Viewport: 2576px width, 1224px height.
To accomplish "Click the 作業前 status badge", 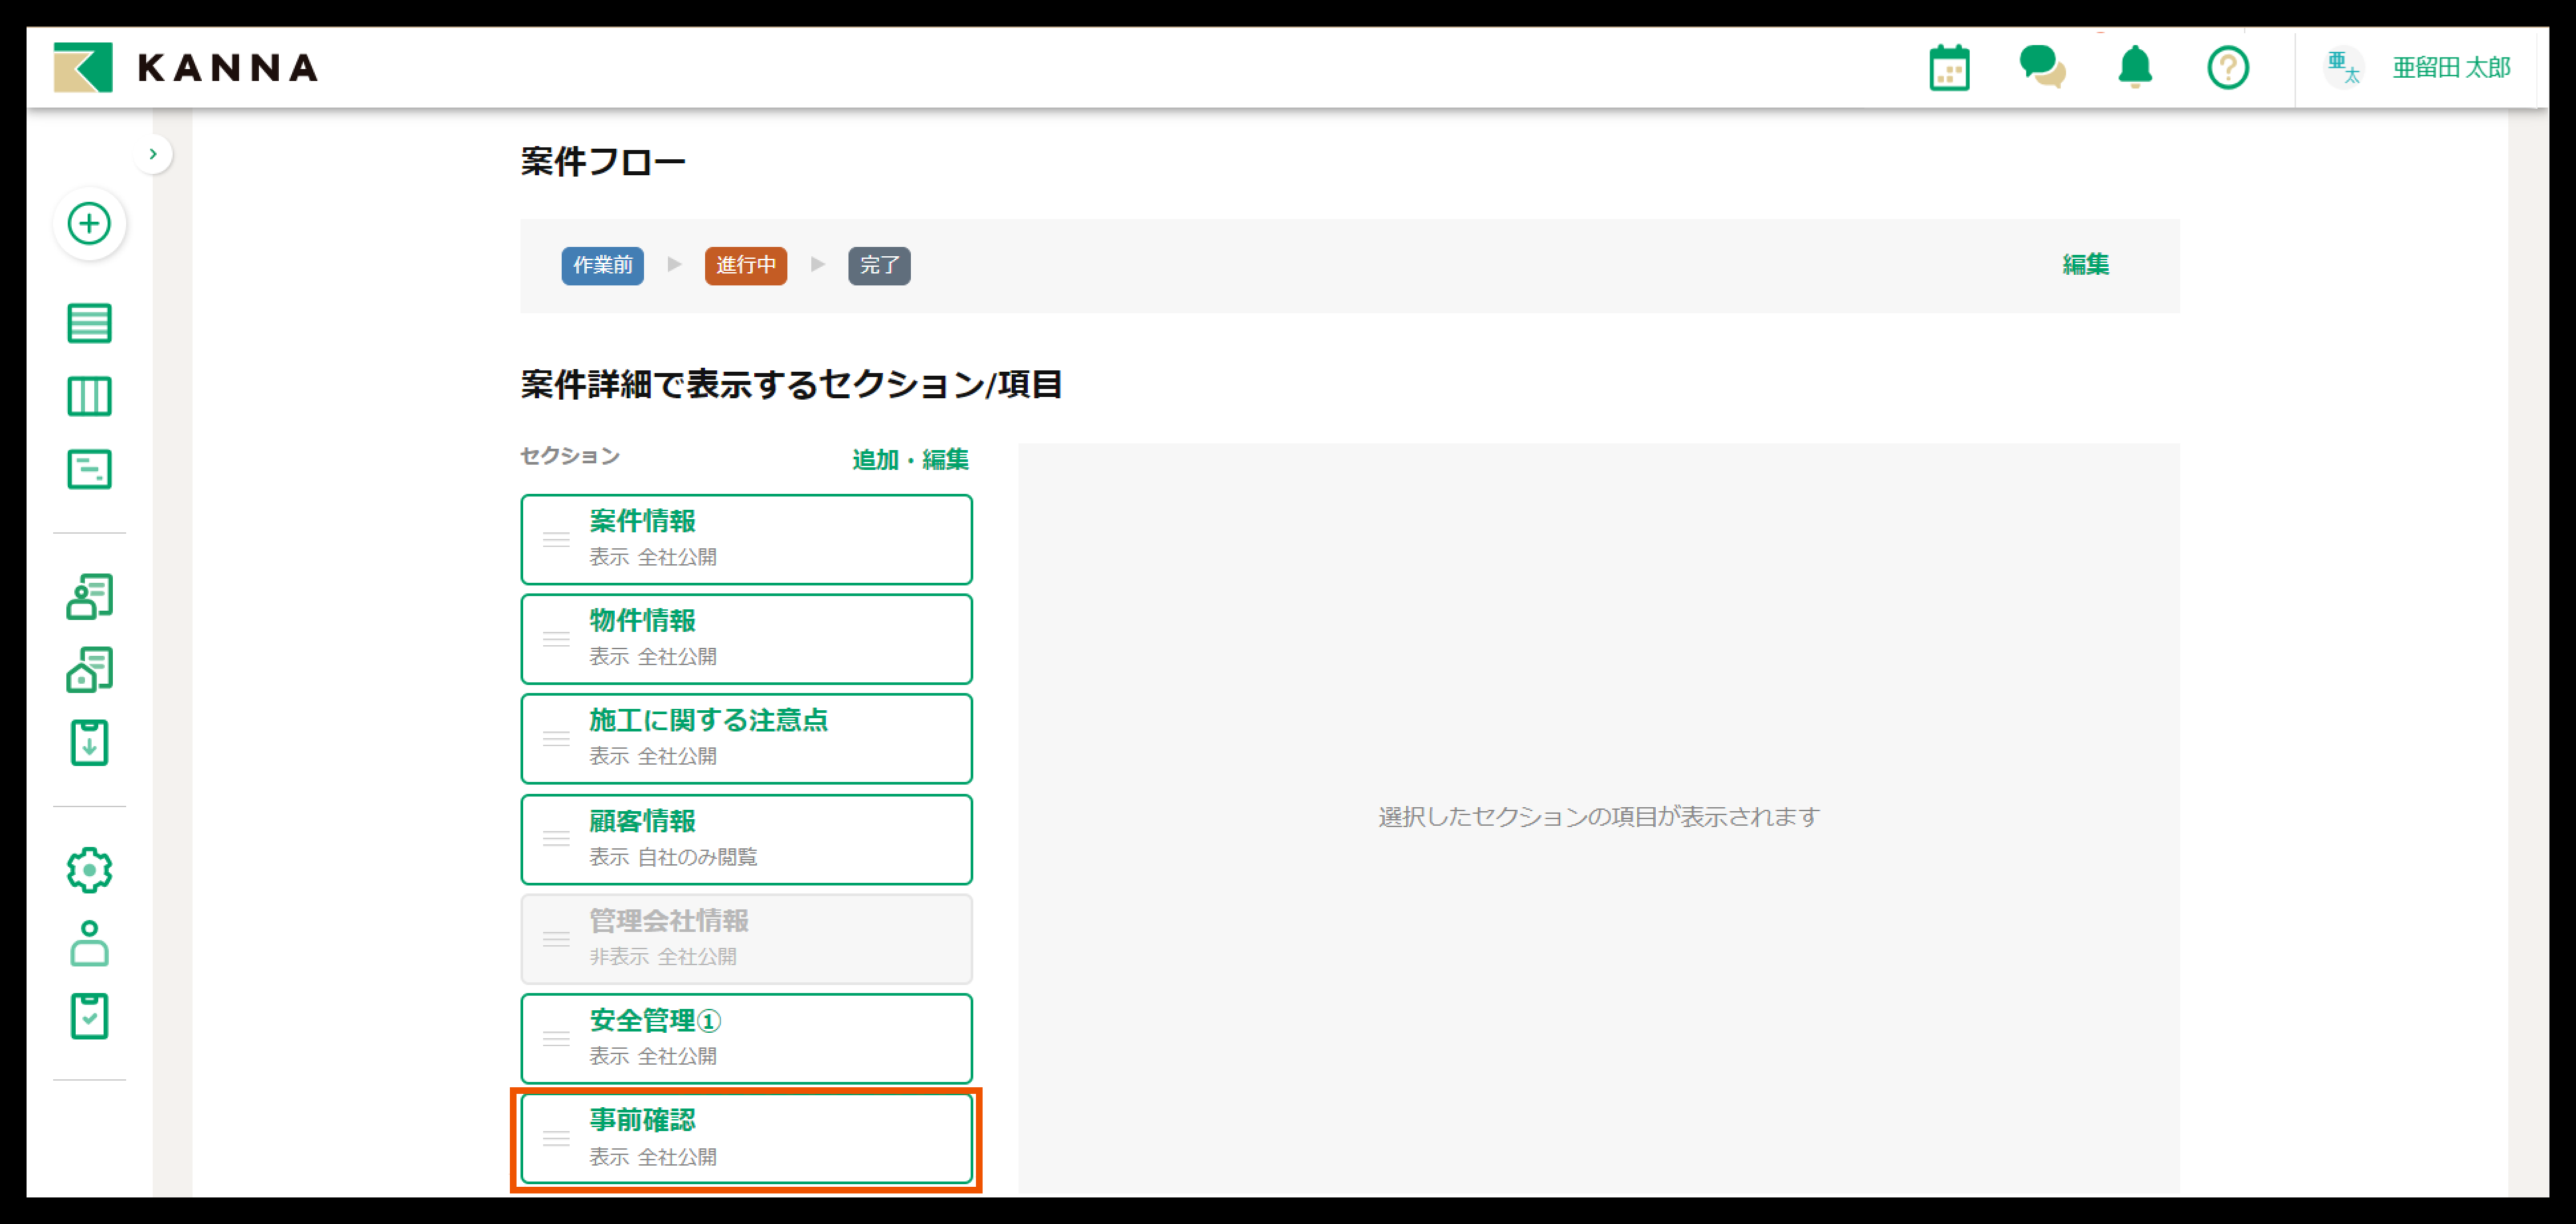I will tap(602, 265).
